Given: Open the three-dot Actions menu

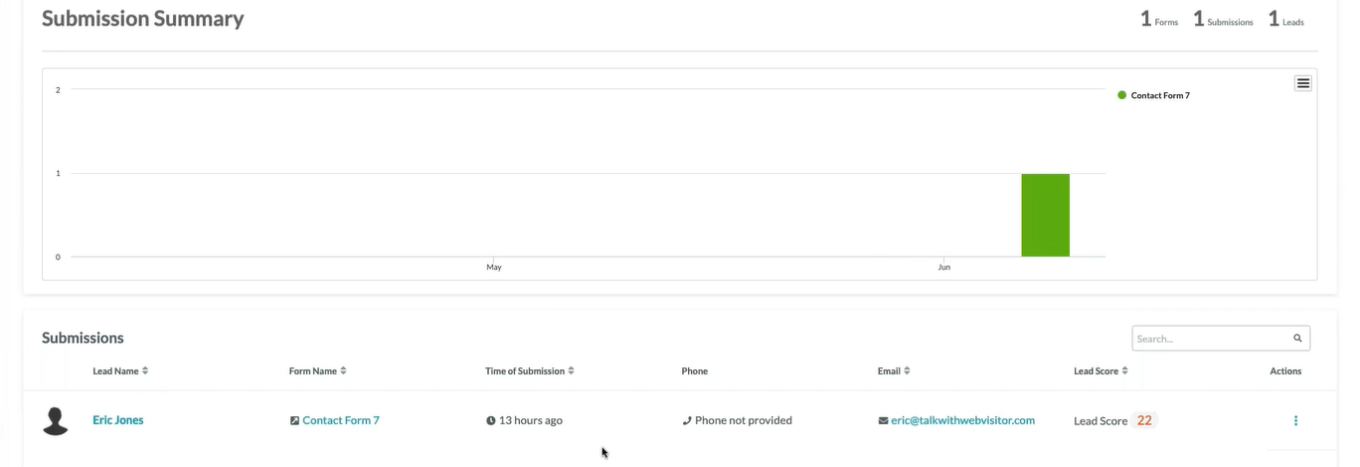Looking at the screenshot, I should click(x=1295, y=421).
